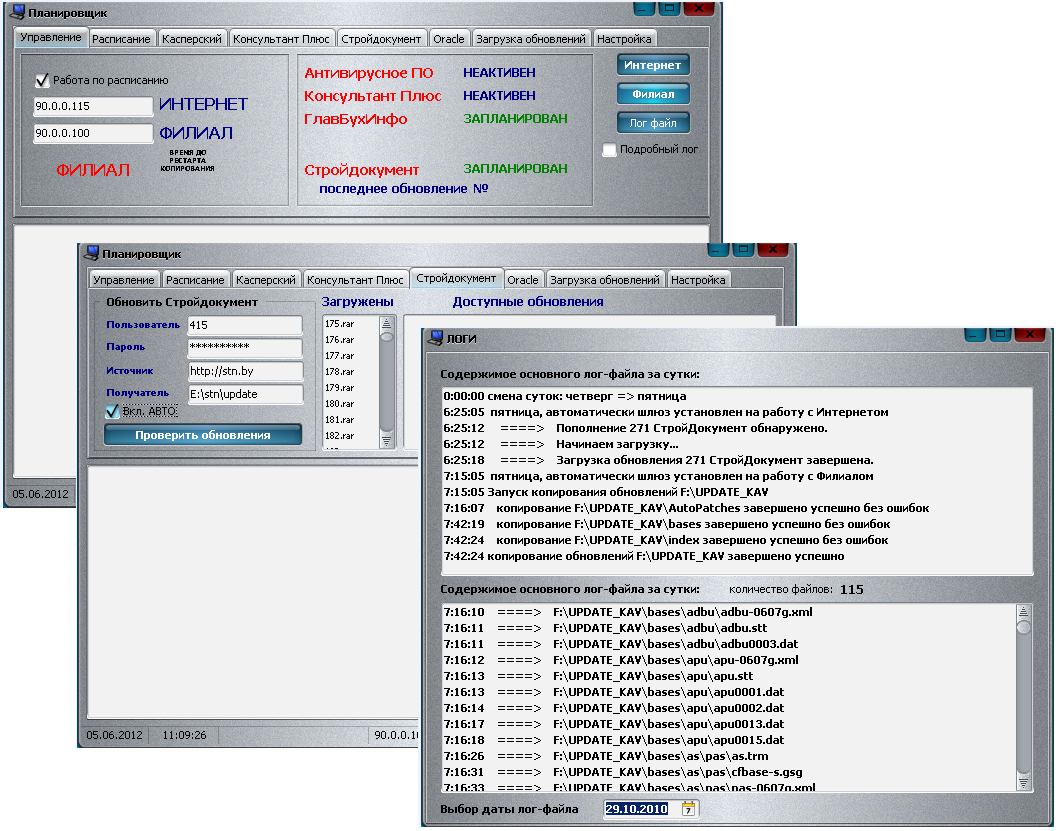Click the ЛОГИ window title bar icon
Image resolution: width=1058 pixels, height=831 pixels.
pos(434,338)
